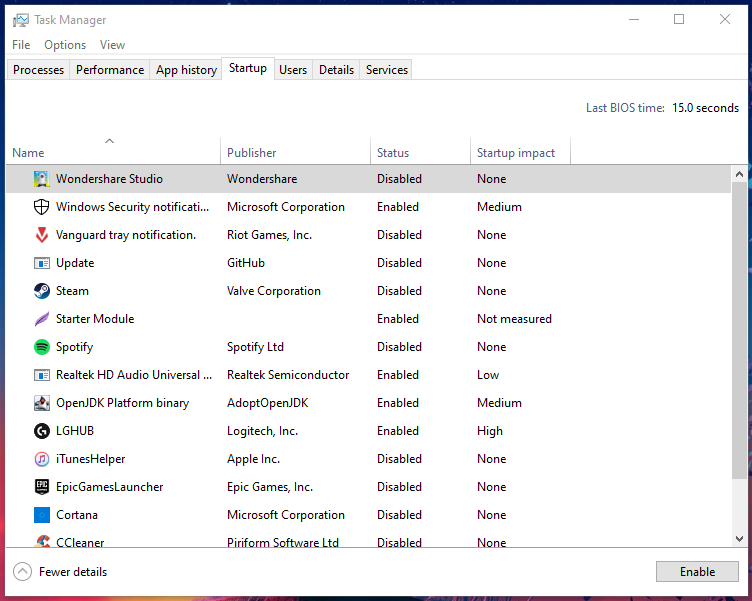Click the GitHub publisher cell
Image resolution: width=752 pixels, height=601 pixels.
click(246, 263)
